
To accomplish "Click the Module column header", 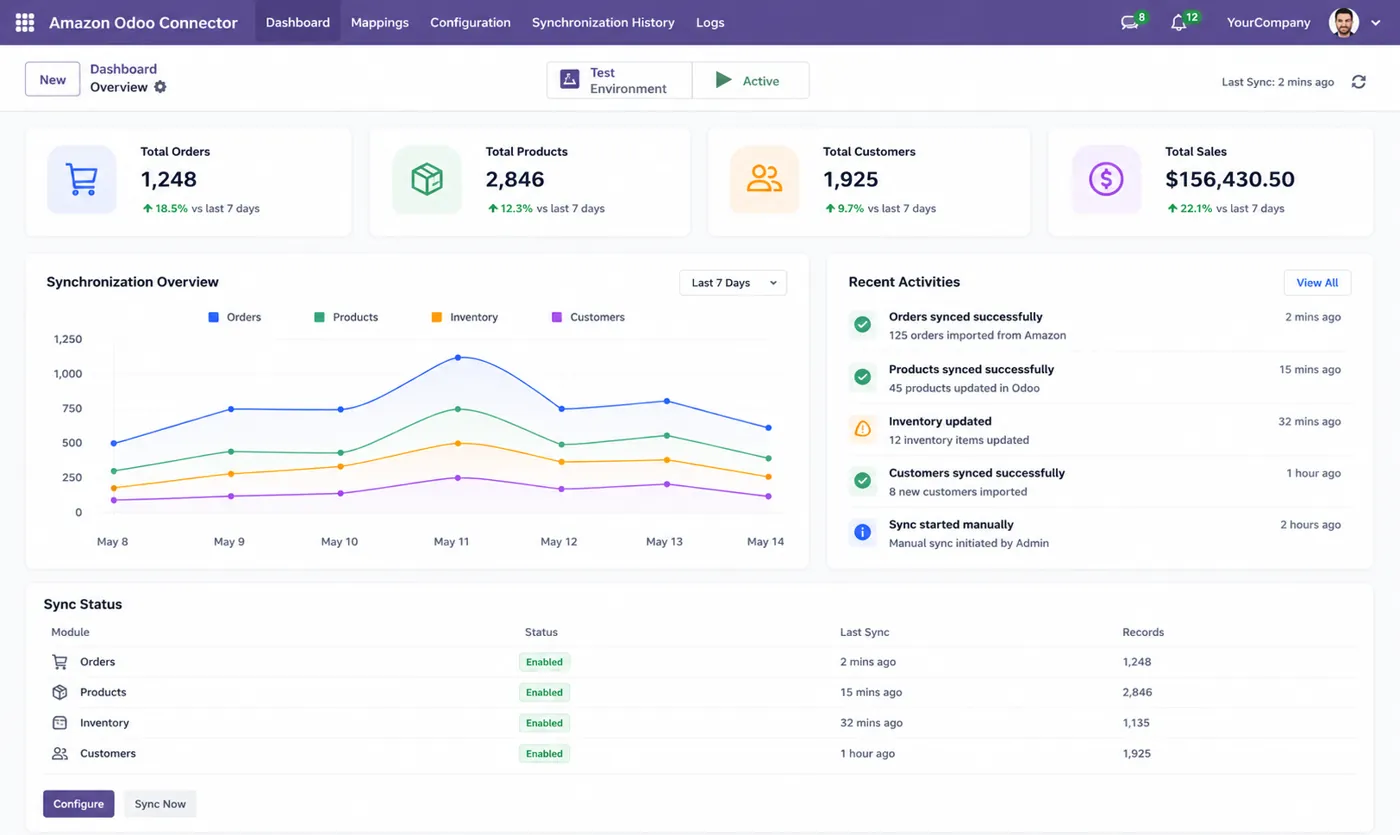I will [x=70, y=632].
